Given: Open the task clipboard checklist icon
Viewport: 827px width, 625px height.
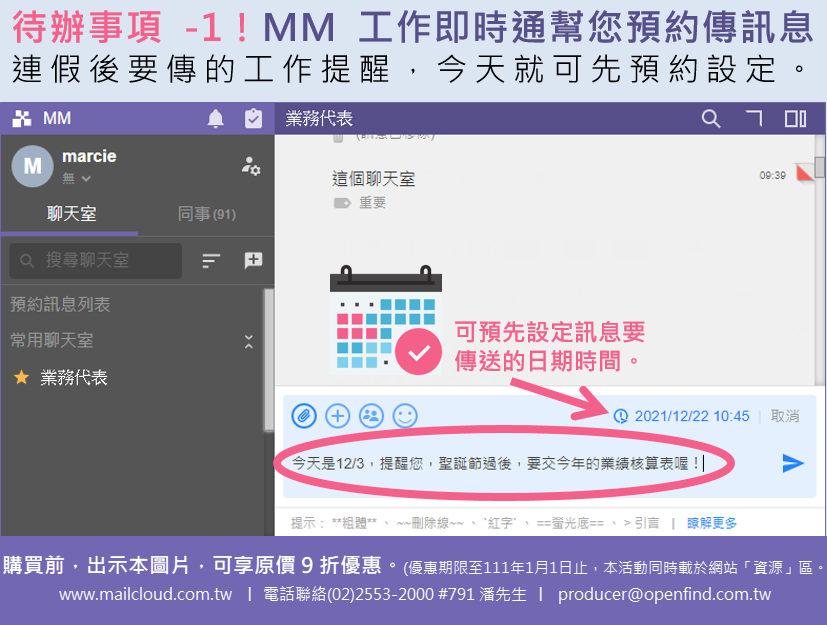Looking at the screenshot, I should pyautogui.click(x=253, y=119).
